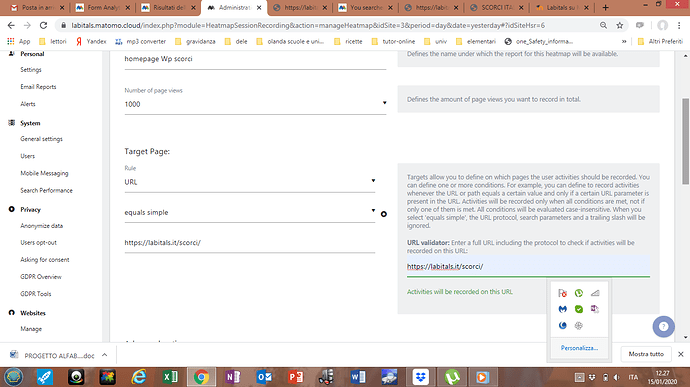Click the Mostra tutto downloads button
The height and width of the screenshot is (387, 690).
[x=646, y=354]
